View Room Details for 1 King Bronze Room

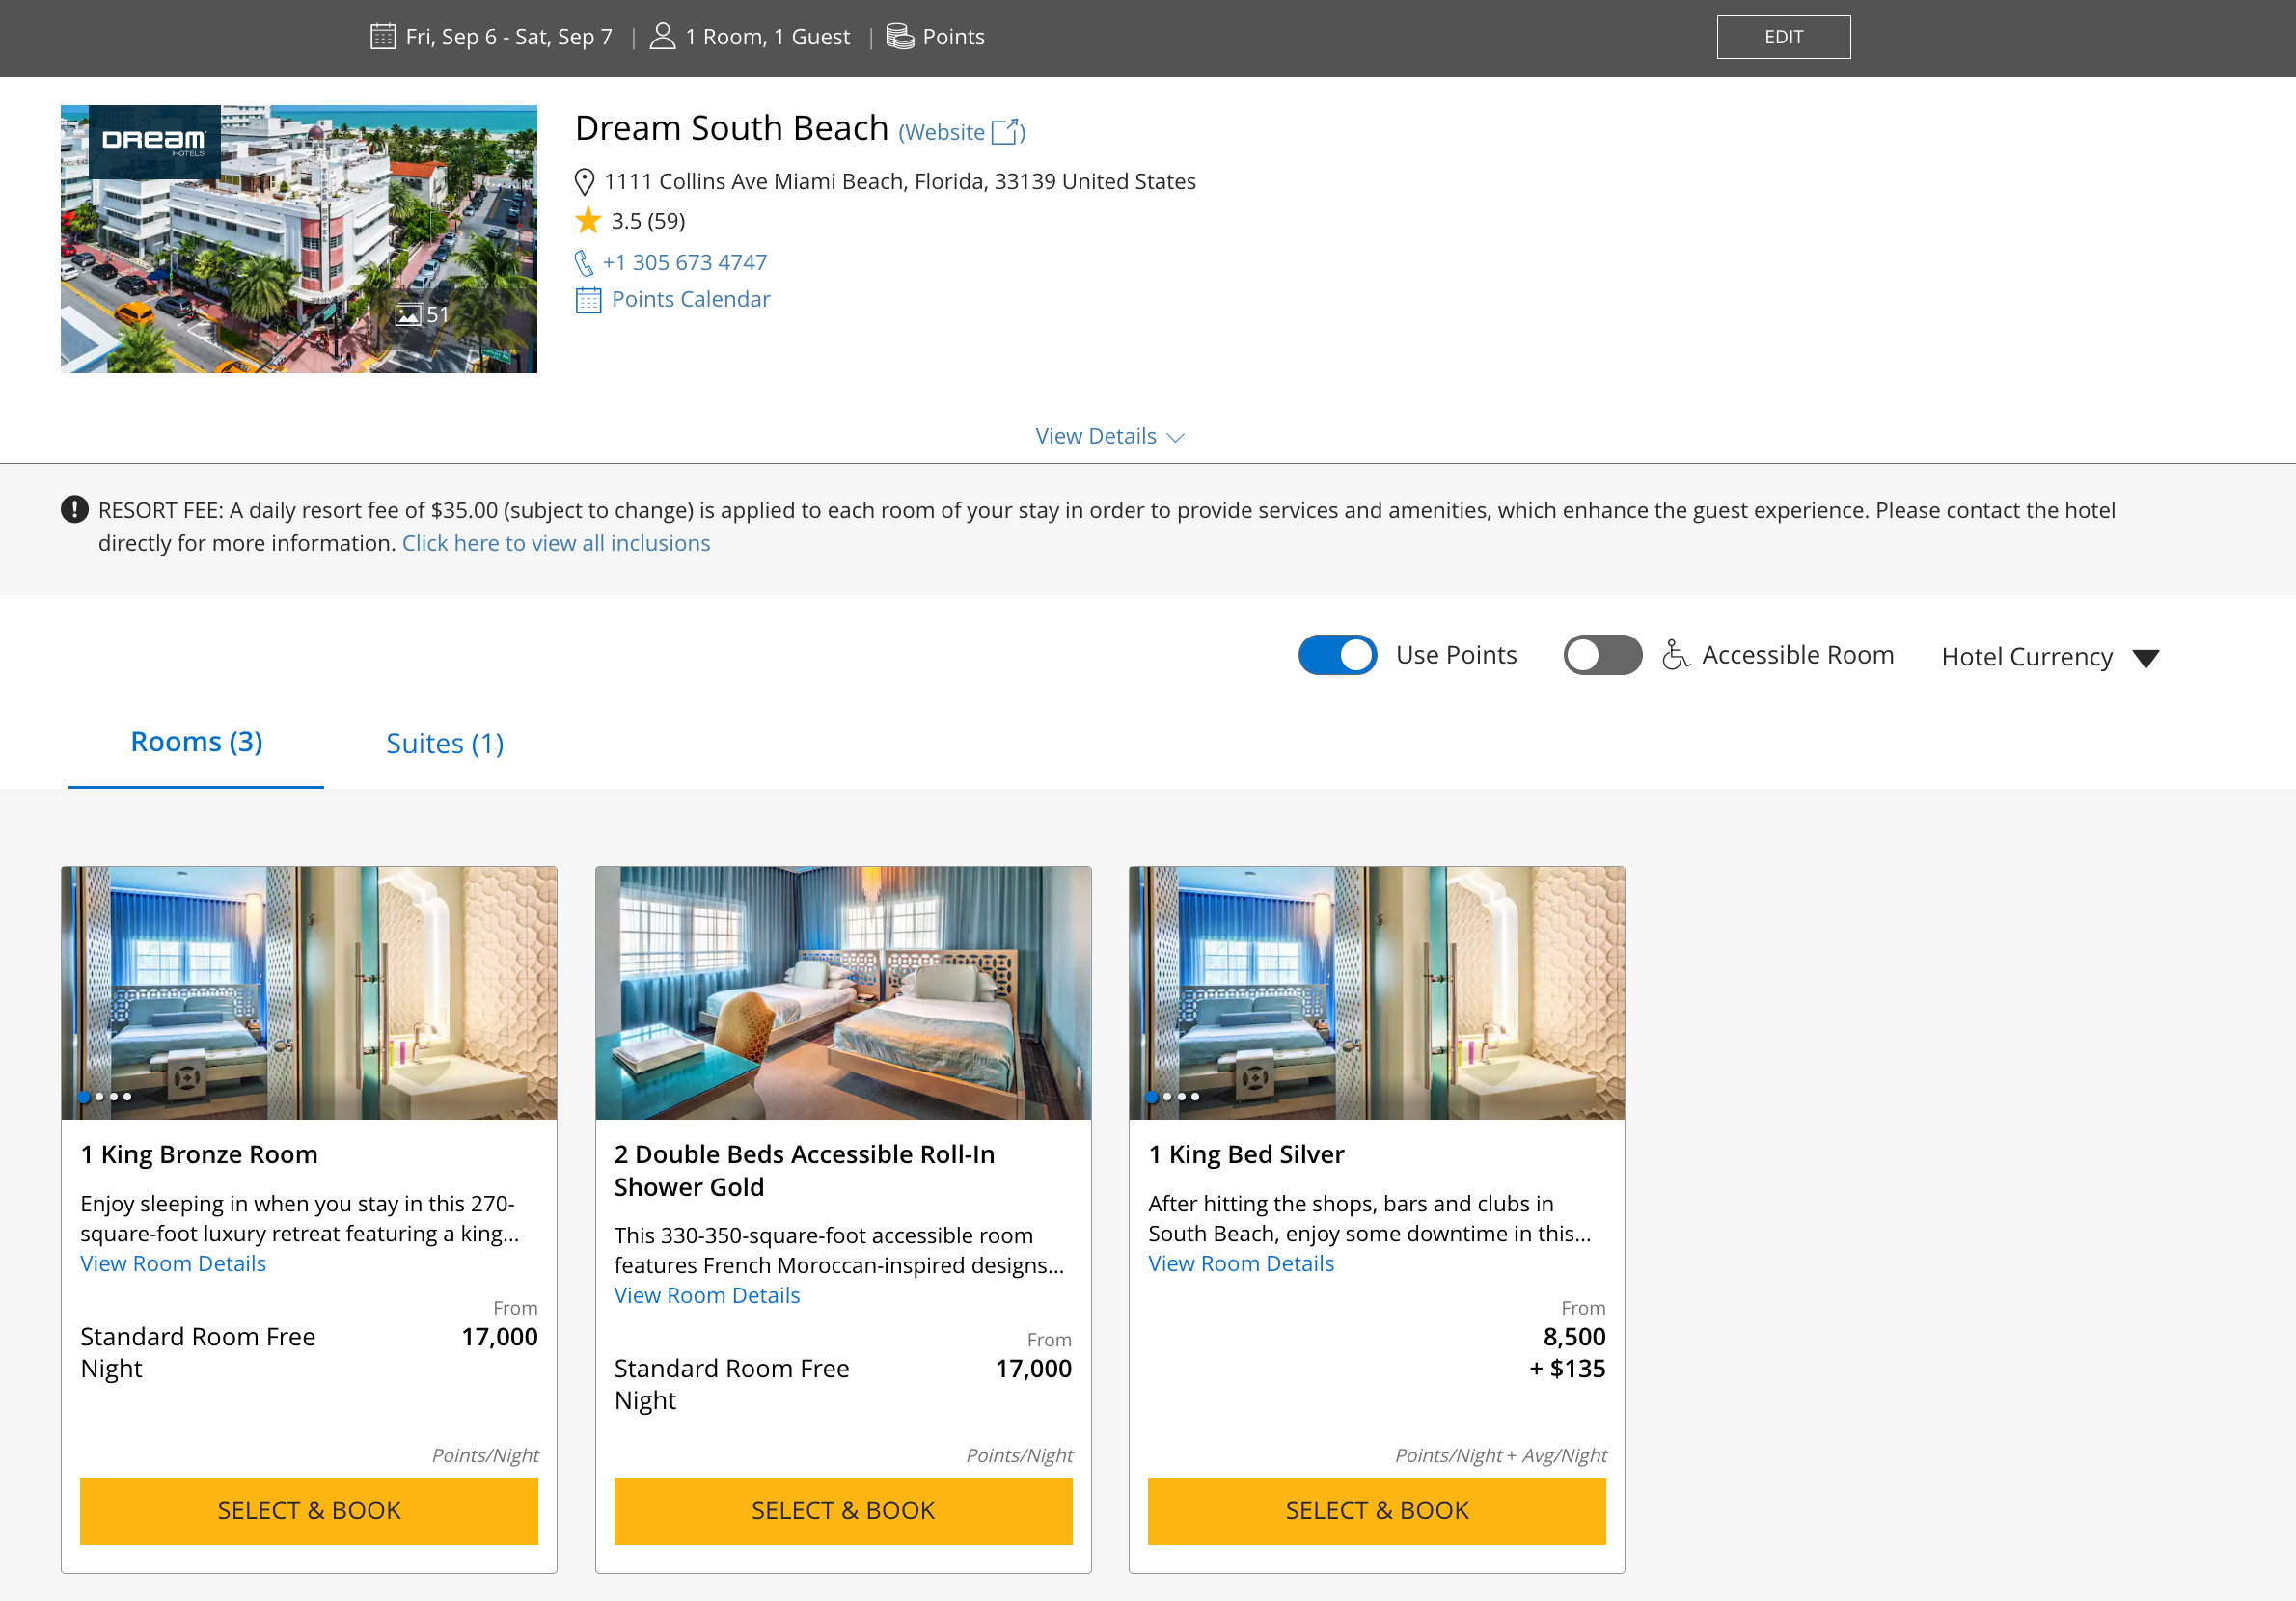point(173,1264)
